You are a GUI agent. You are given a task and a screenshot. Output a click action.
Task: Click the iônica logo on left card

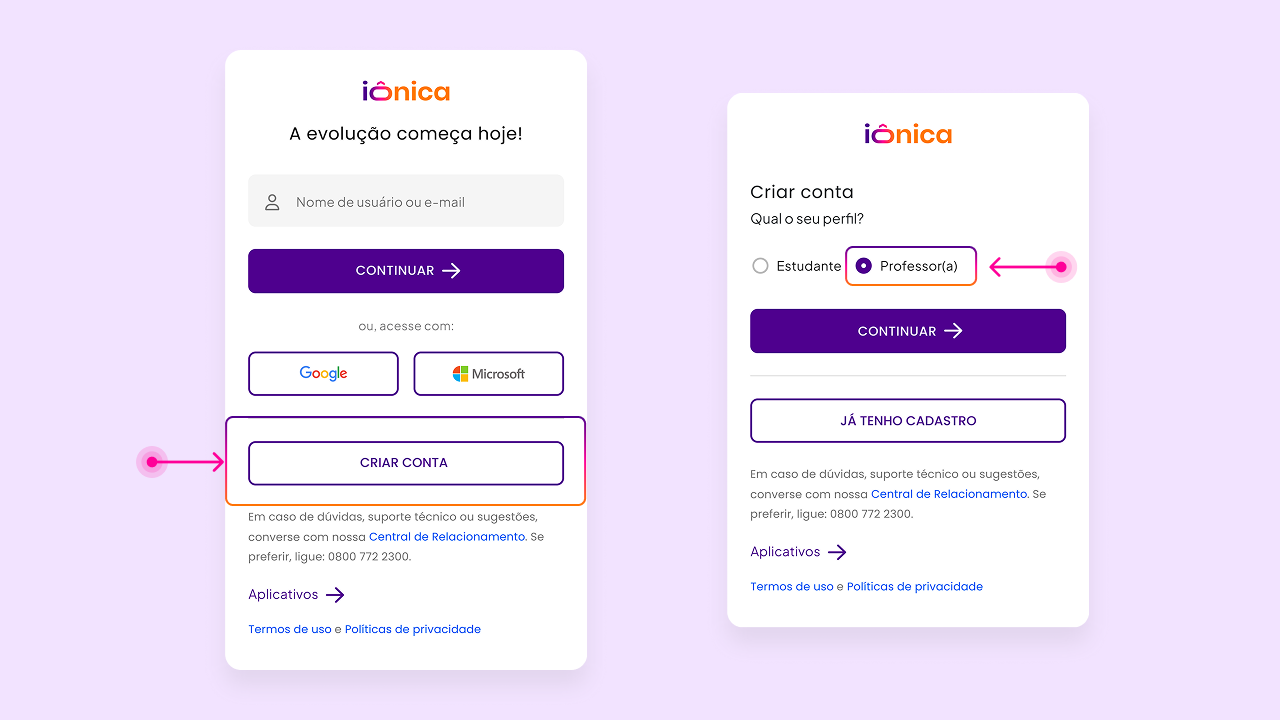click(x=406, y=91)
